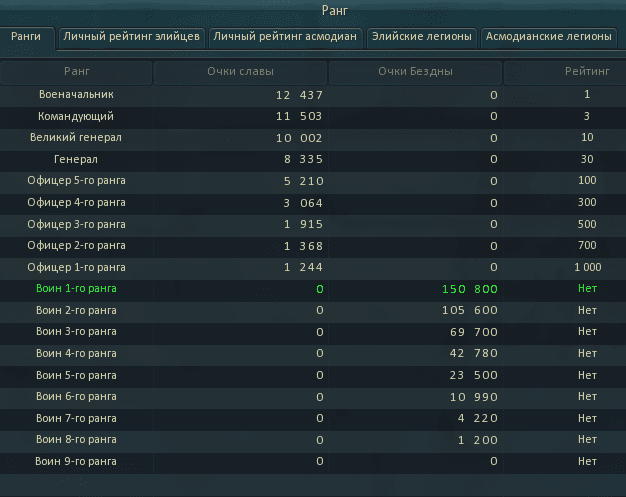Click the Ранг column header
626x497 pixels.
coord(77,72)
